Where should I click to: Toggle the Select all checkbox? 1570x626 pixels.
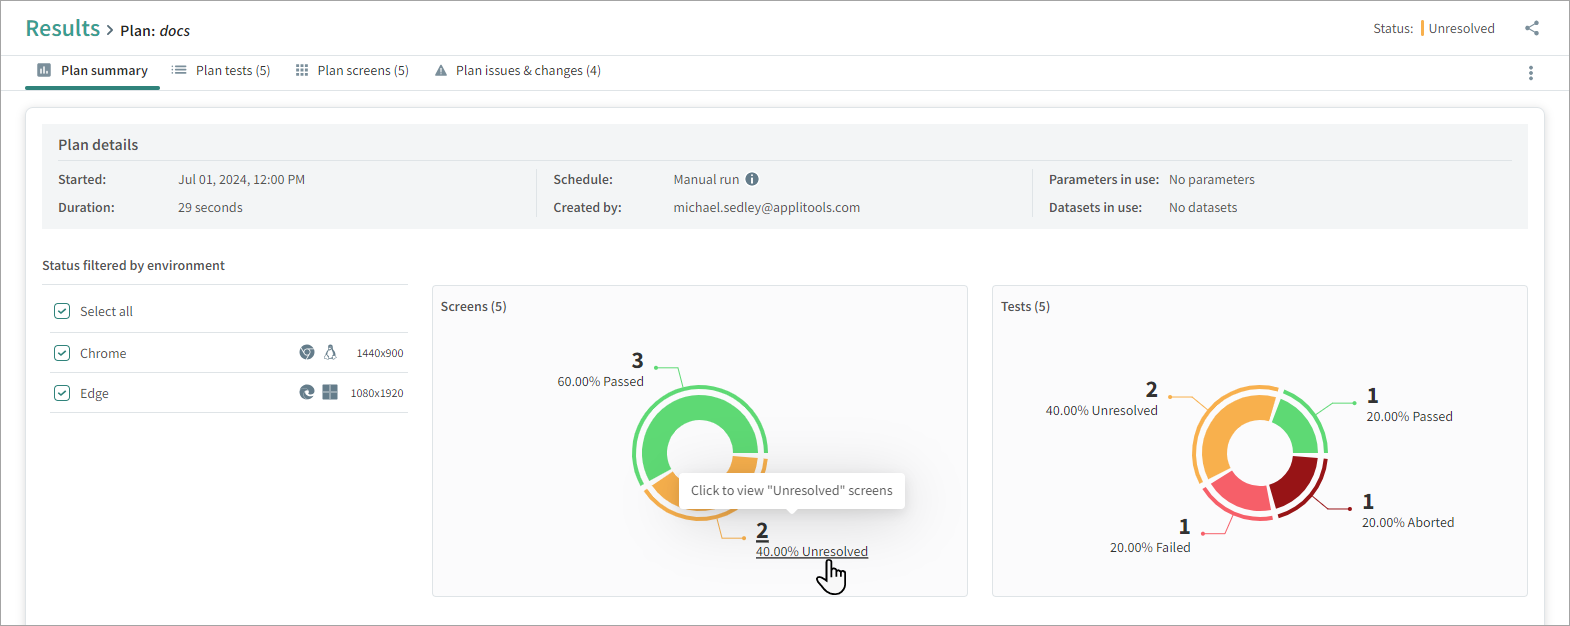tap(62, 311)
